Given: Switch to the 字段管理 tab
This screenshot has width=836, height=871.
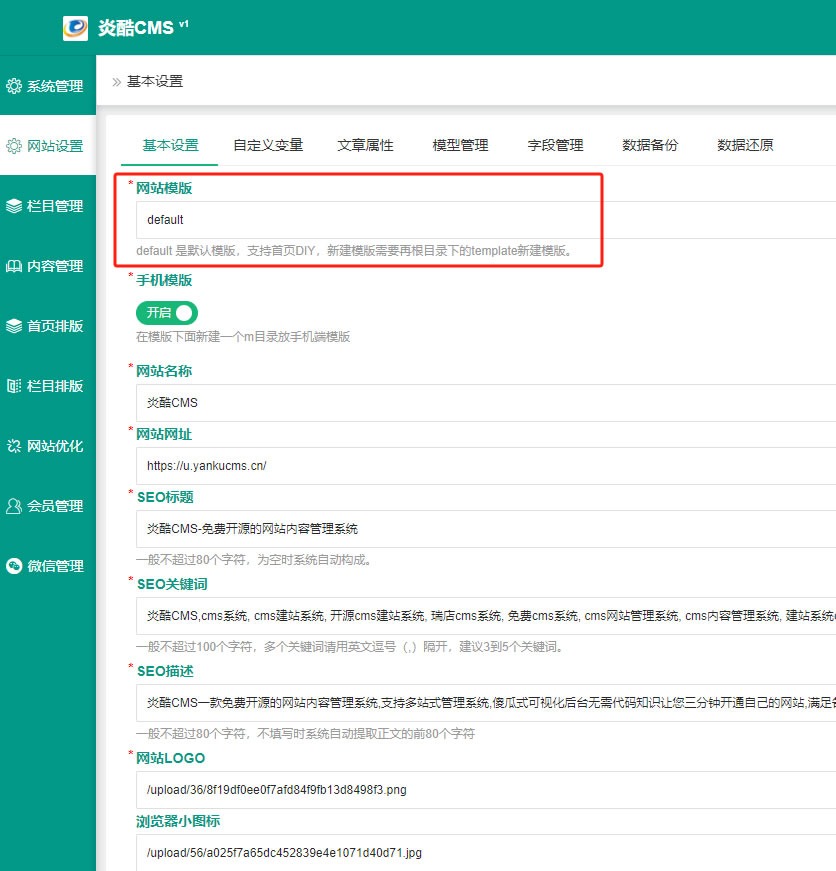Looking at the screenshot, I should (x=555, y=146).
